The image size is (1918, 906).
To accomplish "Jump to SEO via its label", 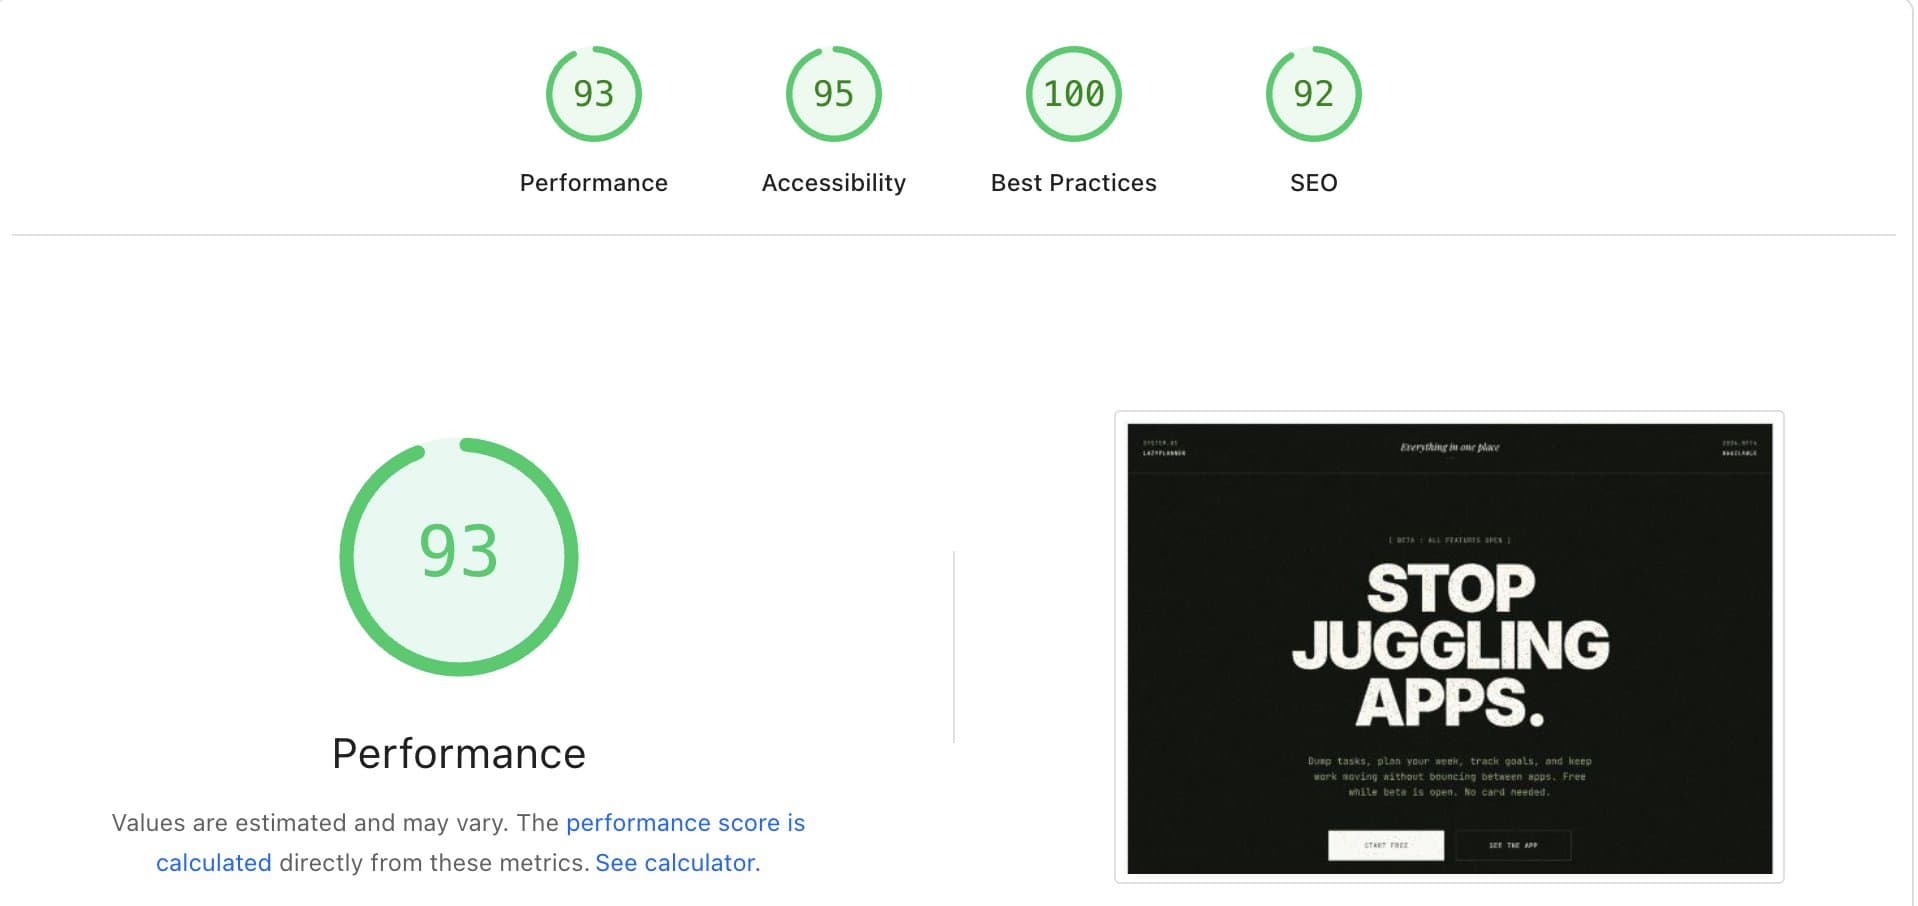I will tap(1313, 182).
